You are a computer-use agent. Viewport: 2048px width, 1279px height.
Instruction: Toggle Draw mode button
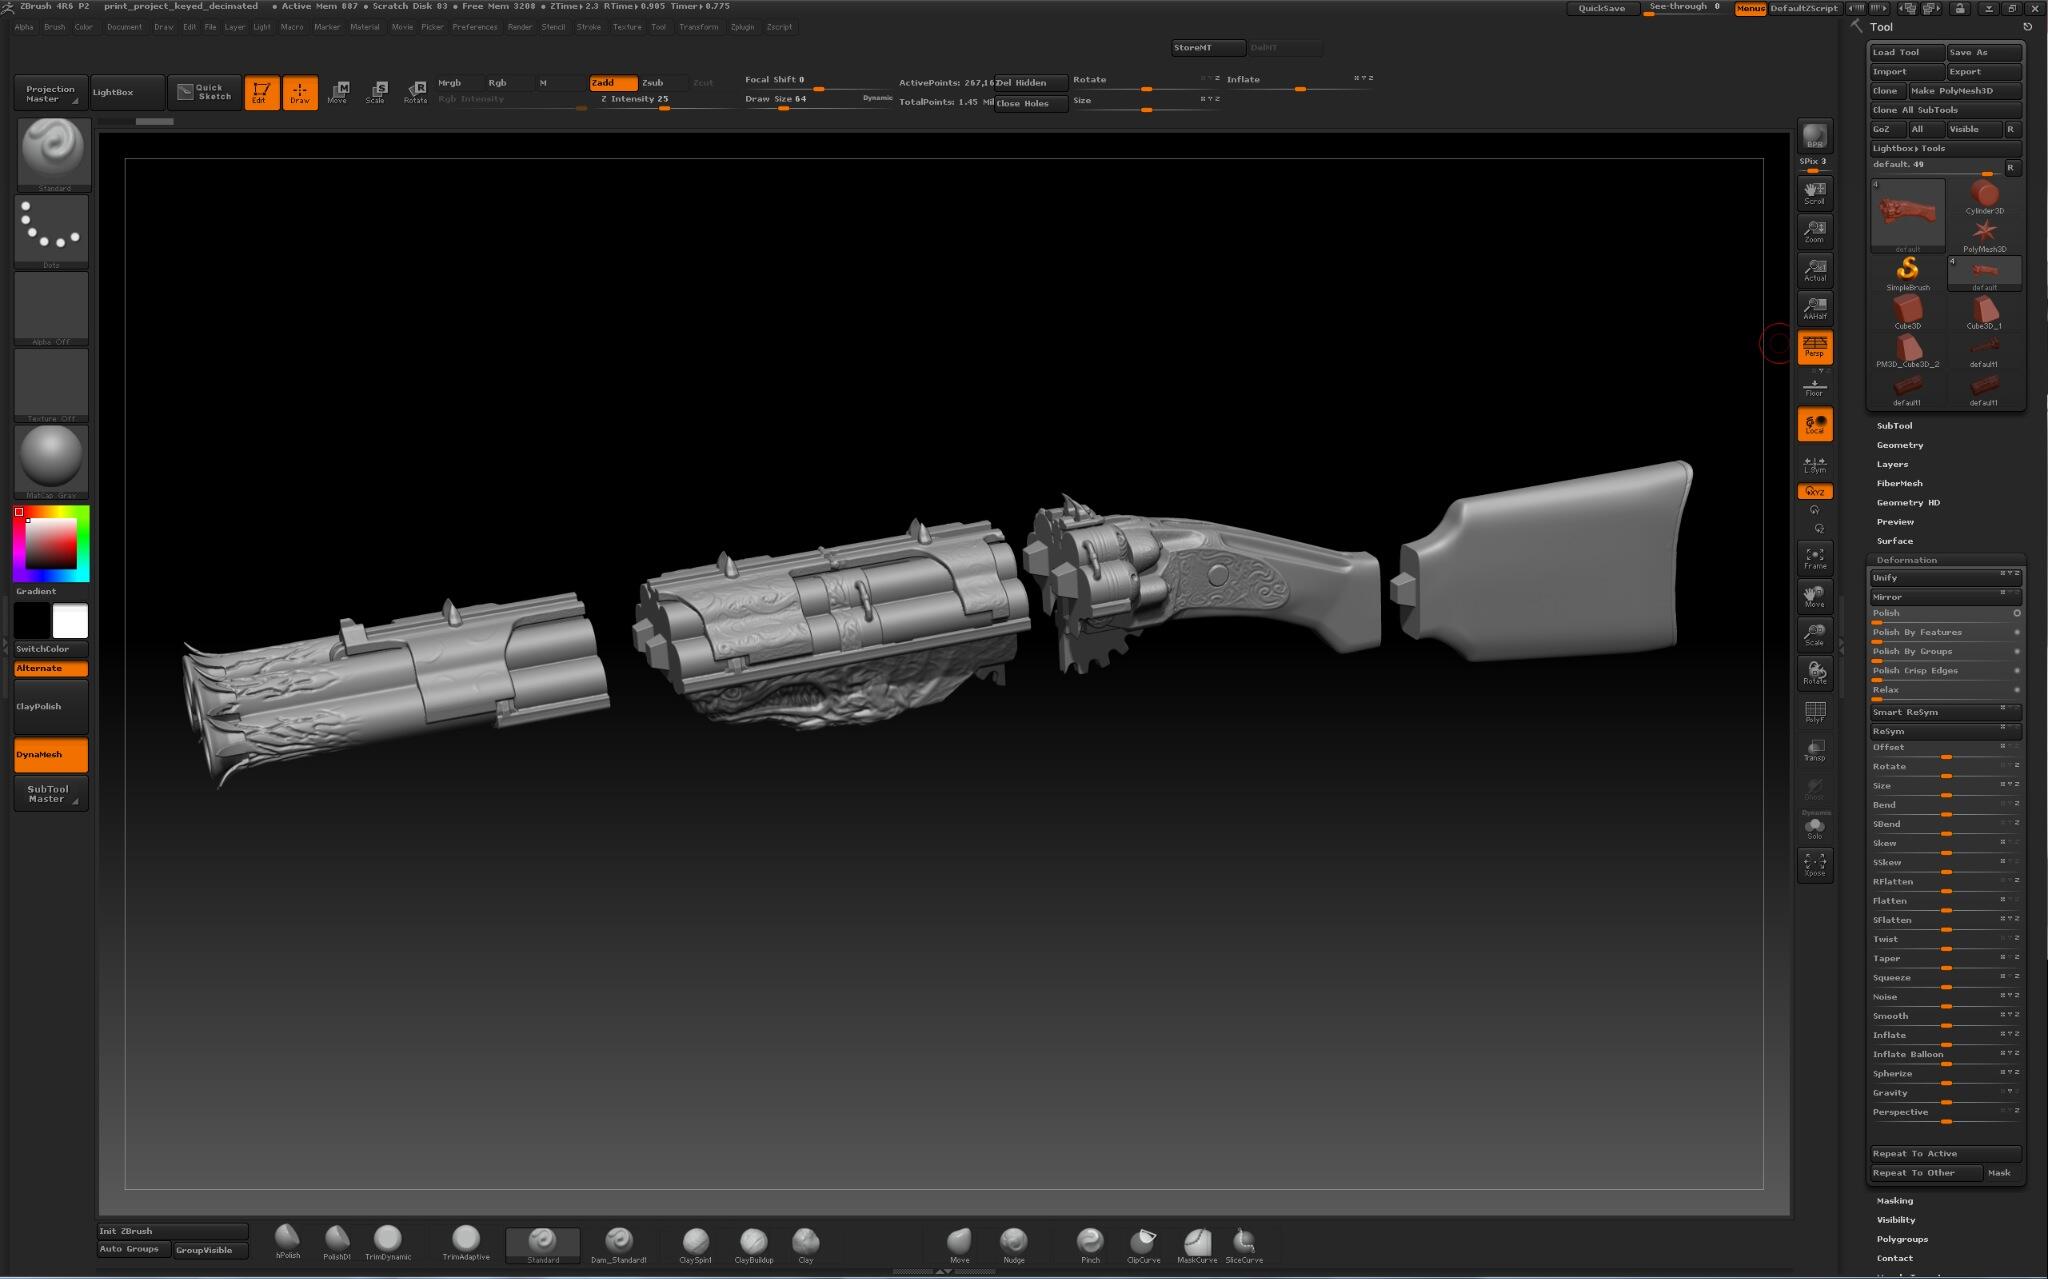[x=300, y=92]
